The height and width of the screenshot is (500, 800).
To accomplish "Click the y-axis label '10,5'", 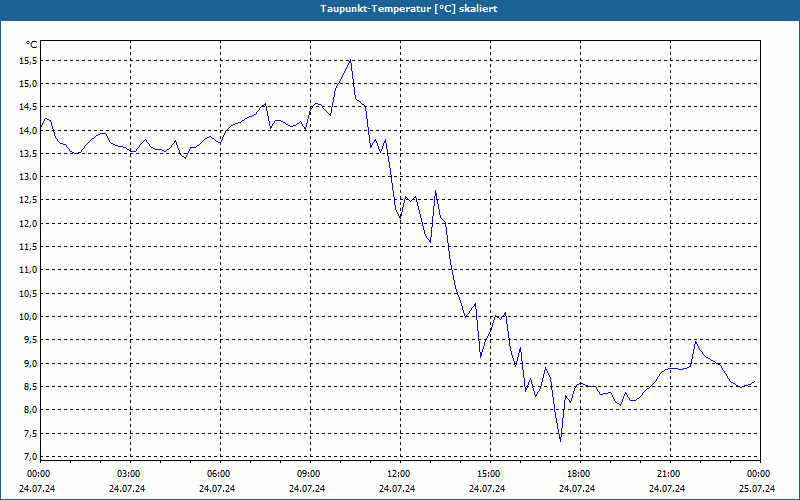I will tap(29, 293).
